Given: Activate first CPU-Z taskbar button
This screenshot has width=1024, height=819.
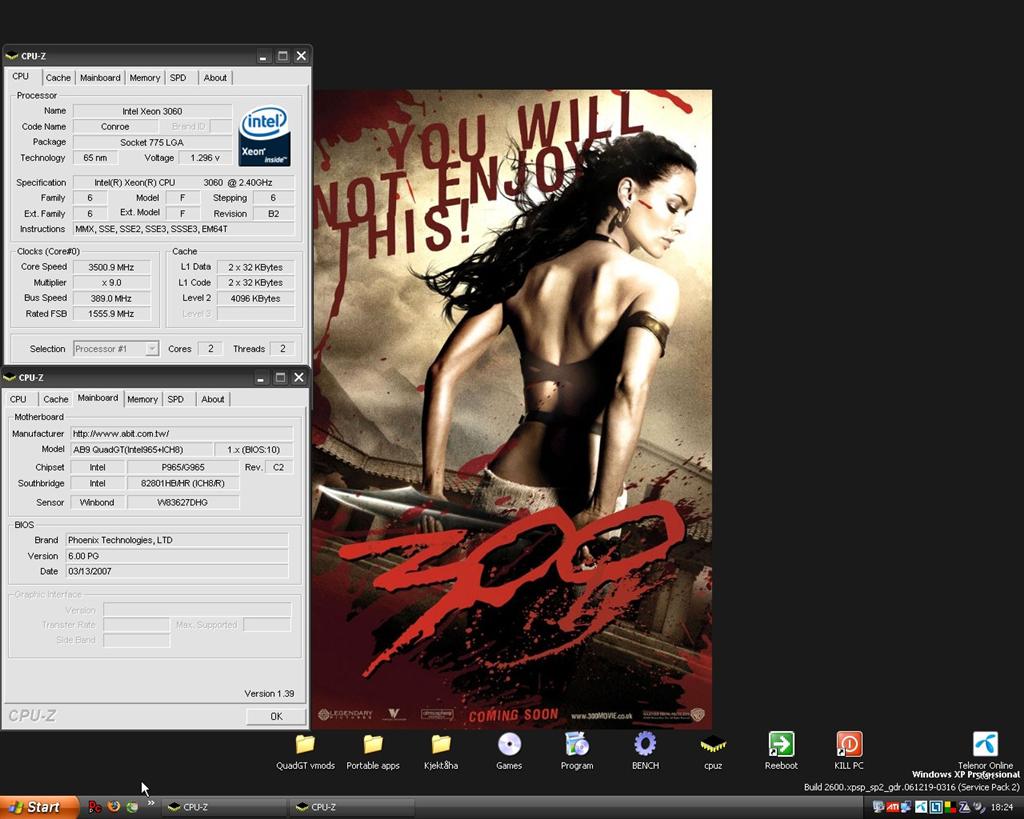Looking at the screenshot, I should [224, 807].
